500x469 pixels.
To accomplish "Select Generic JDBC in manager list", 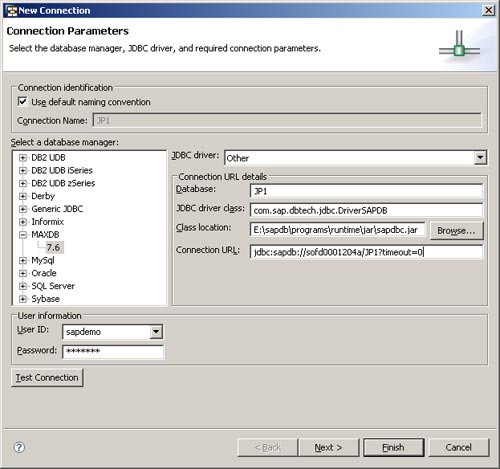I will 57,209.
